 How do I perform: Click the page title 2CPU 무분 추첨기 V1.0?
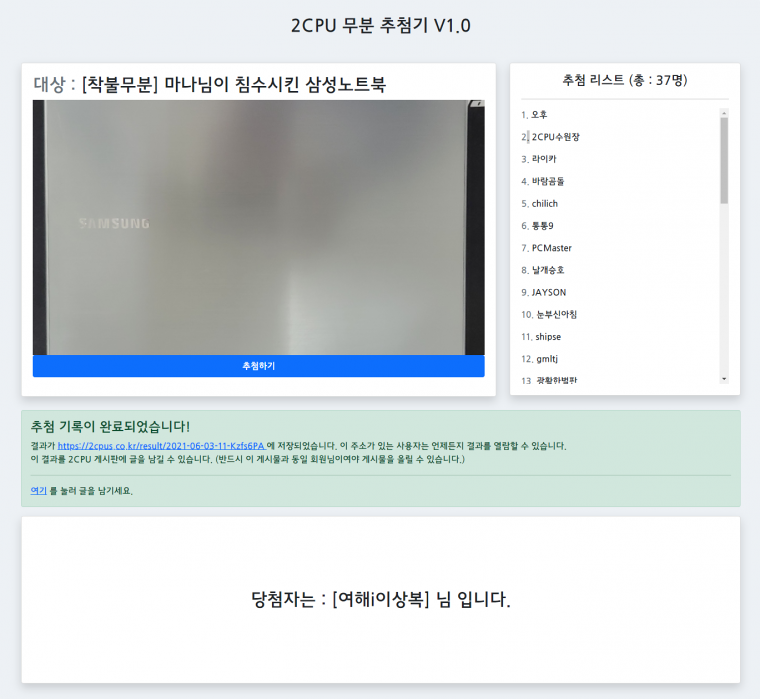[x=380, y=25]
